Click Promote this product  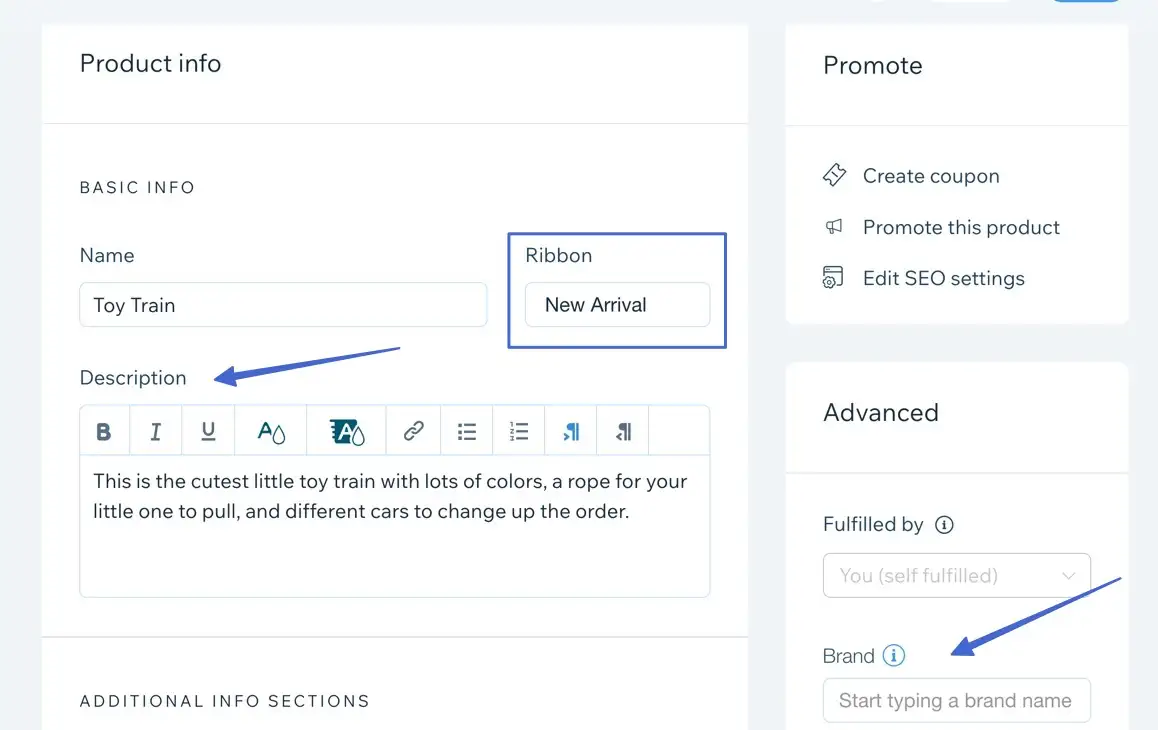click(960, 227)
